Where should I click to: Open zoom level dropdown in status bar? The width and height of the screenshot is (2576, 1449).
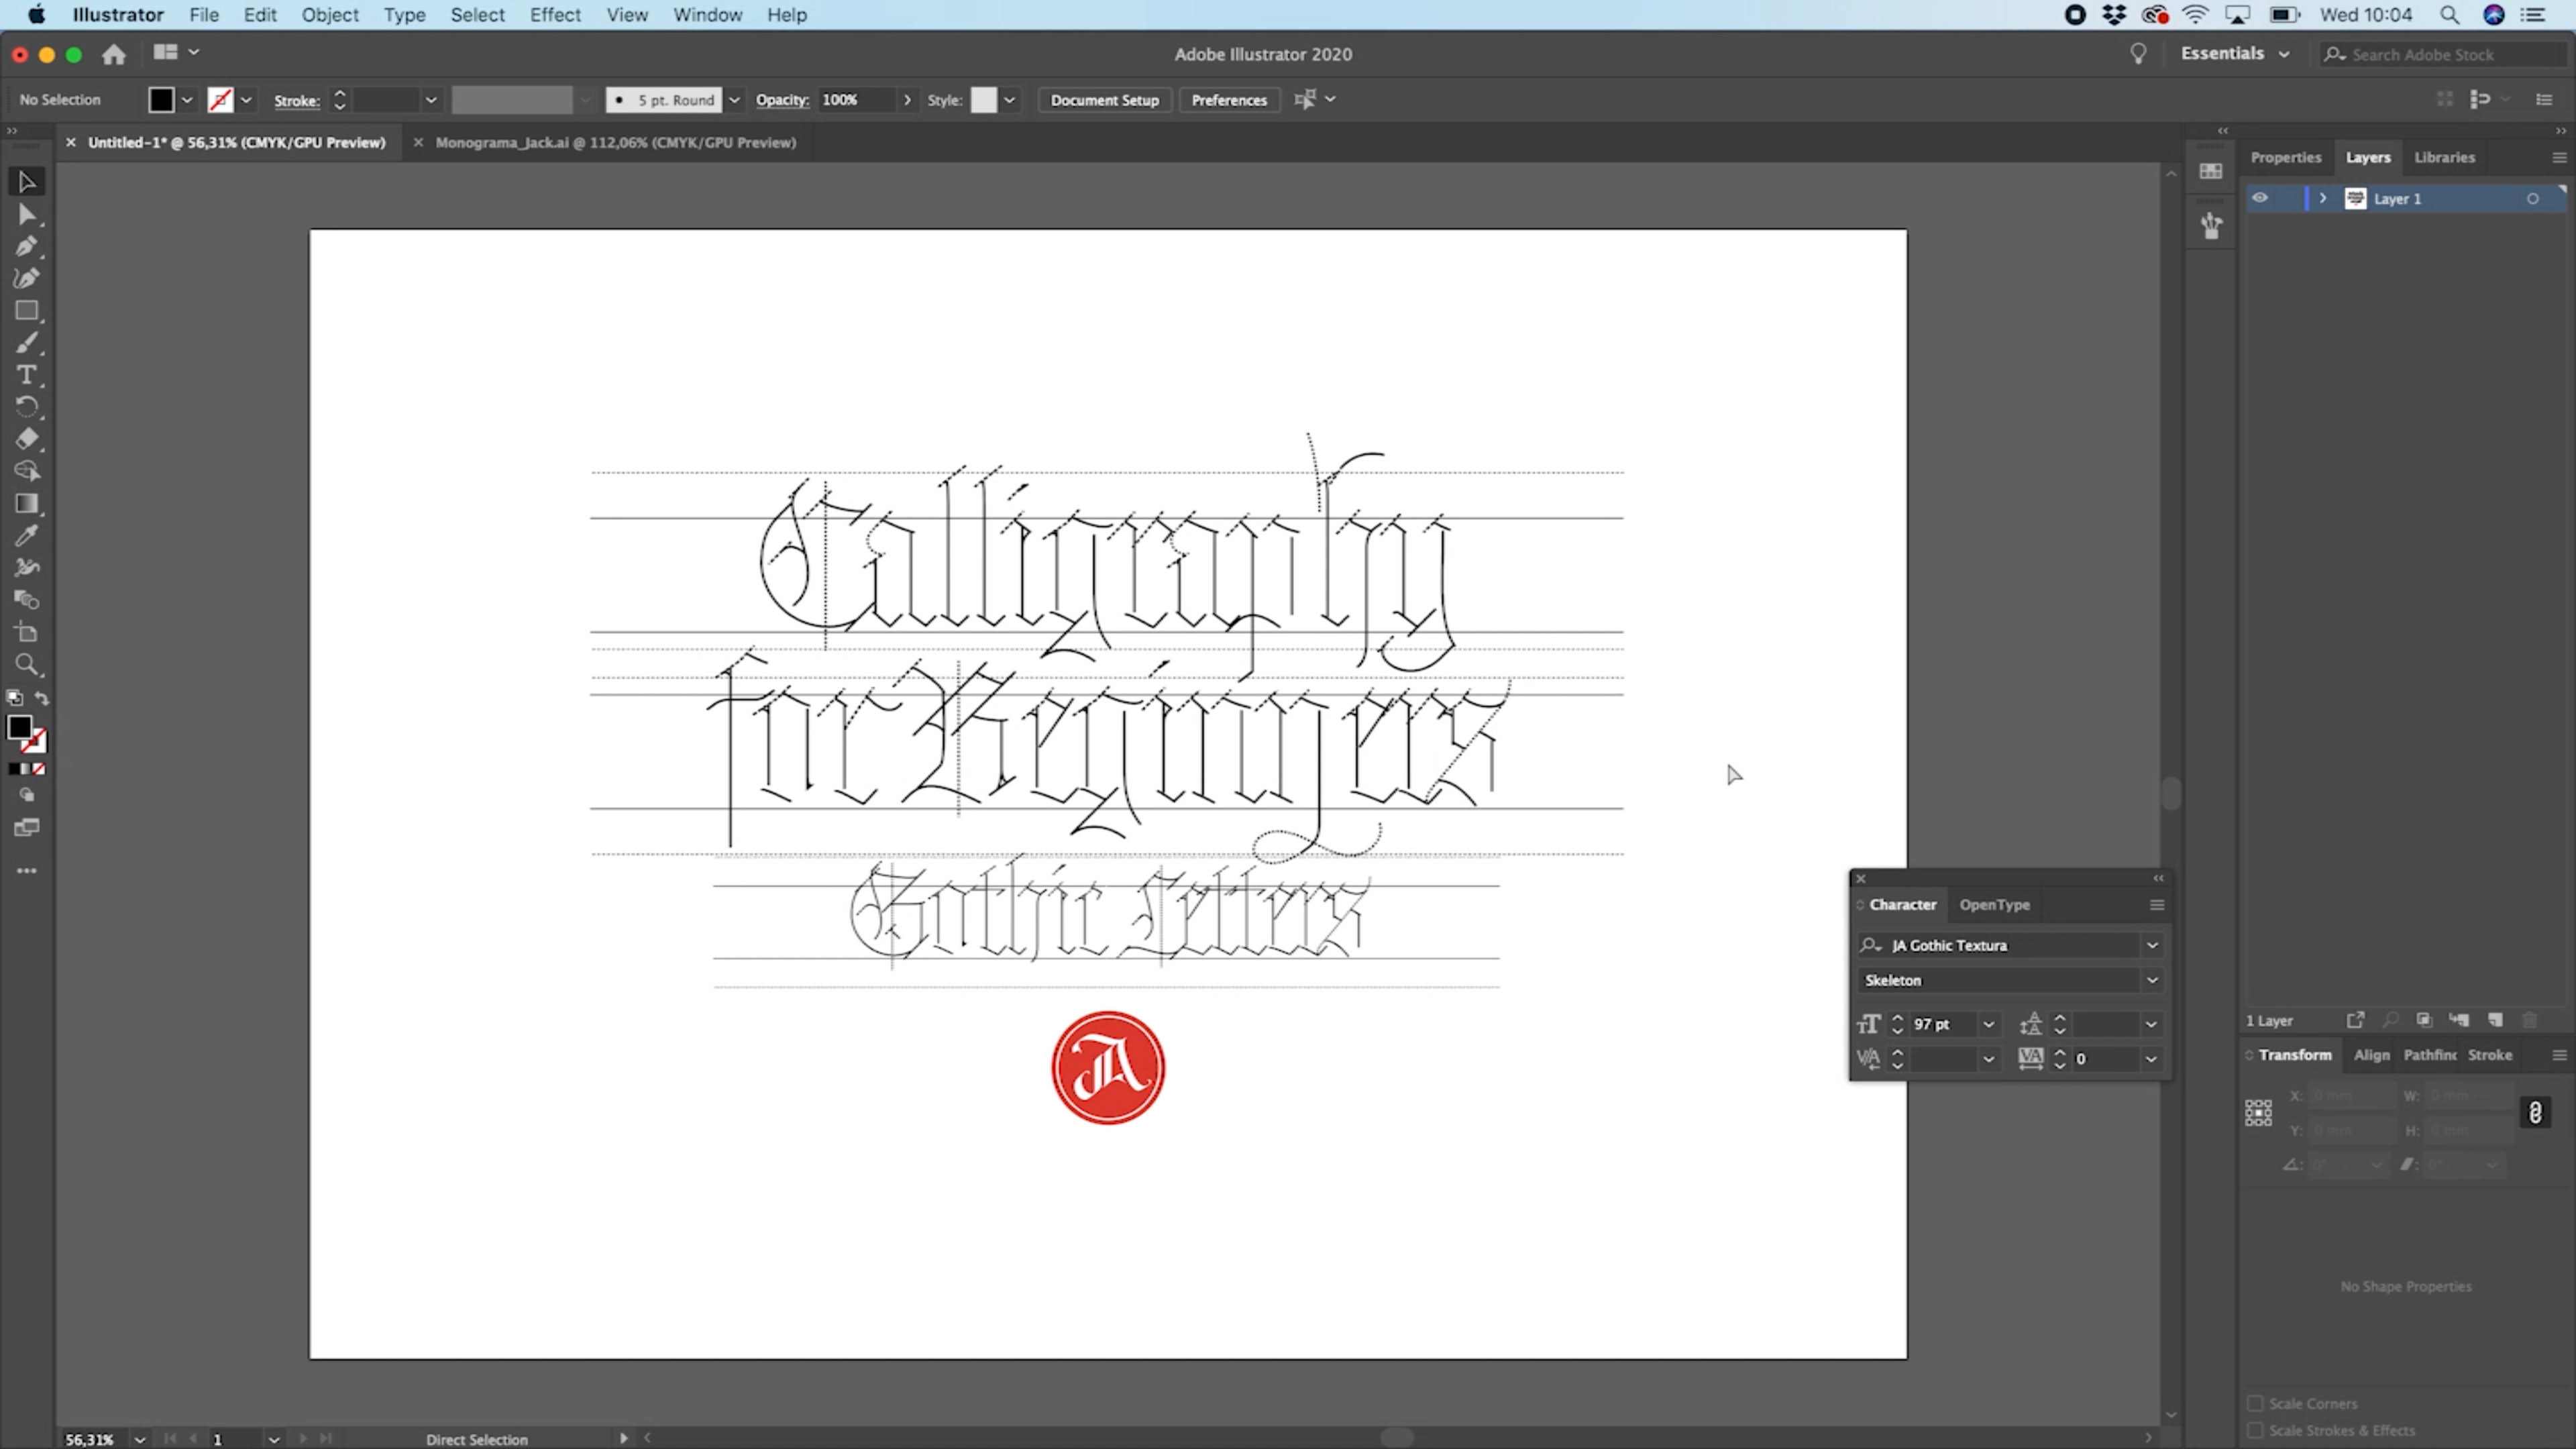pos(140,1439)
